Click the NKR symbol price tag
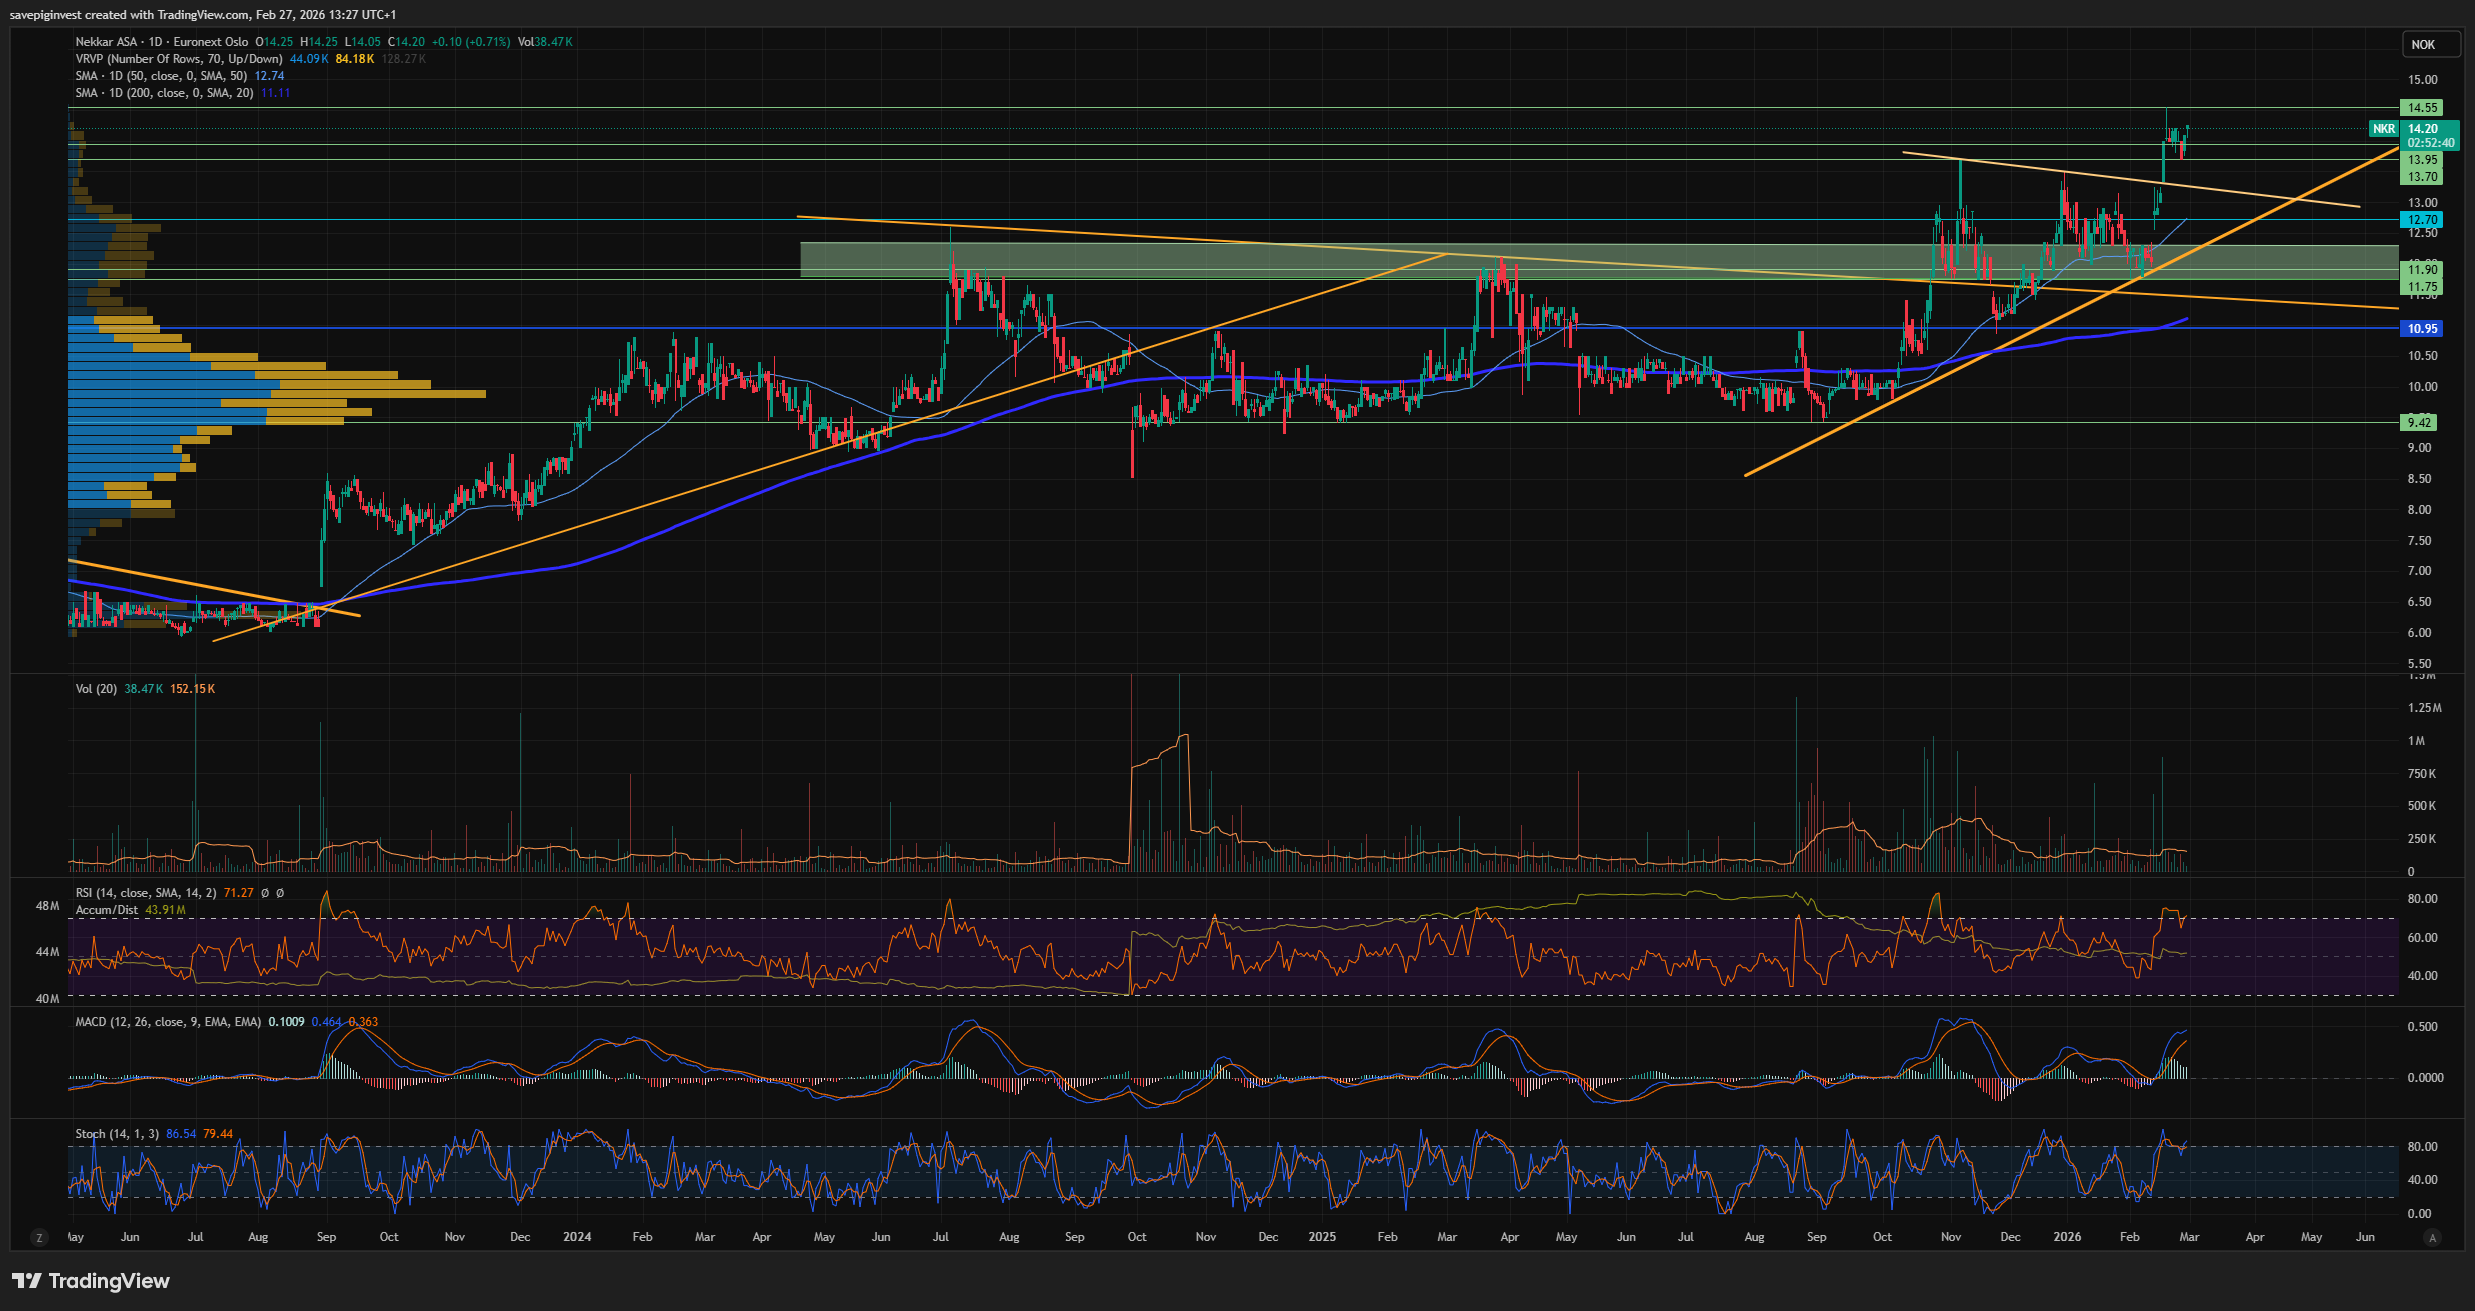This screenshot has height=1311, width=2475. 2384,129
